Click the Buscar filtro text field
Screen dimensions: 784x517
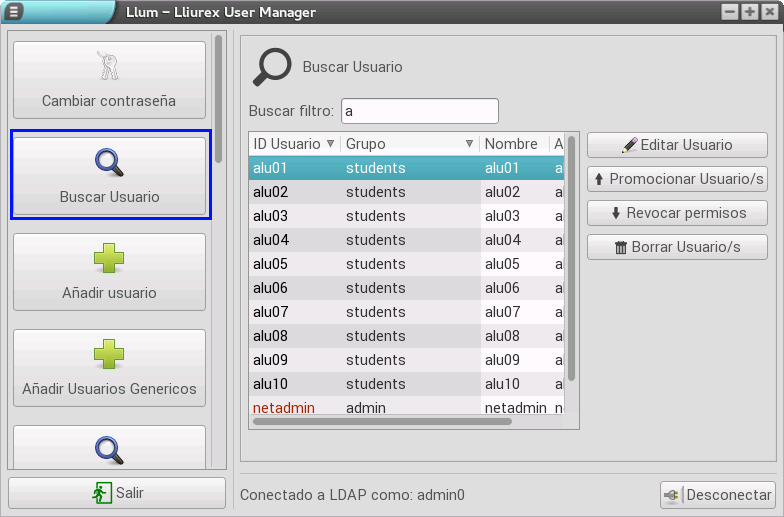click(419, 111)
